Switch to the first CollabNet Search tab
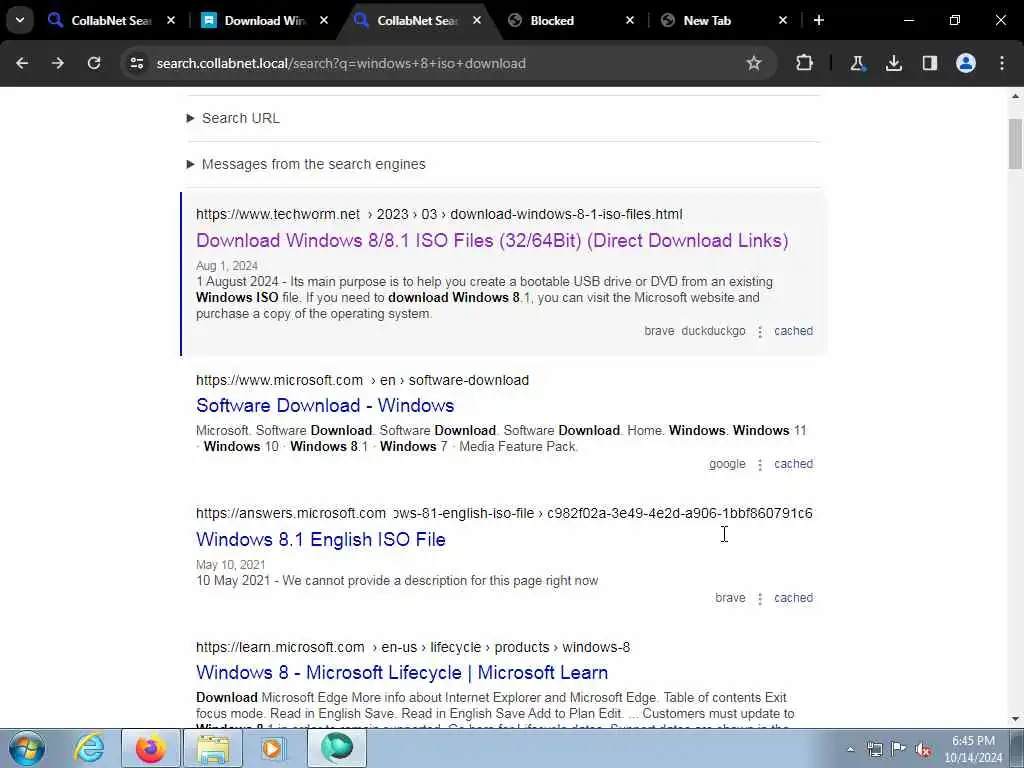This screenshot has height=768, width=1024. (x=111, y=20)
